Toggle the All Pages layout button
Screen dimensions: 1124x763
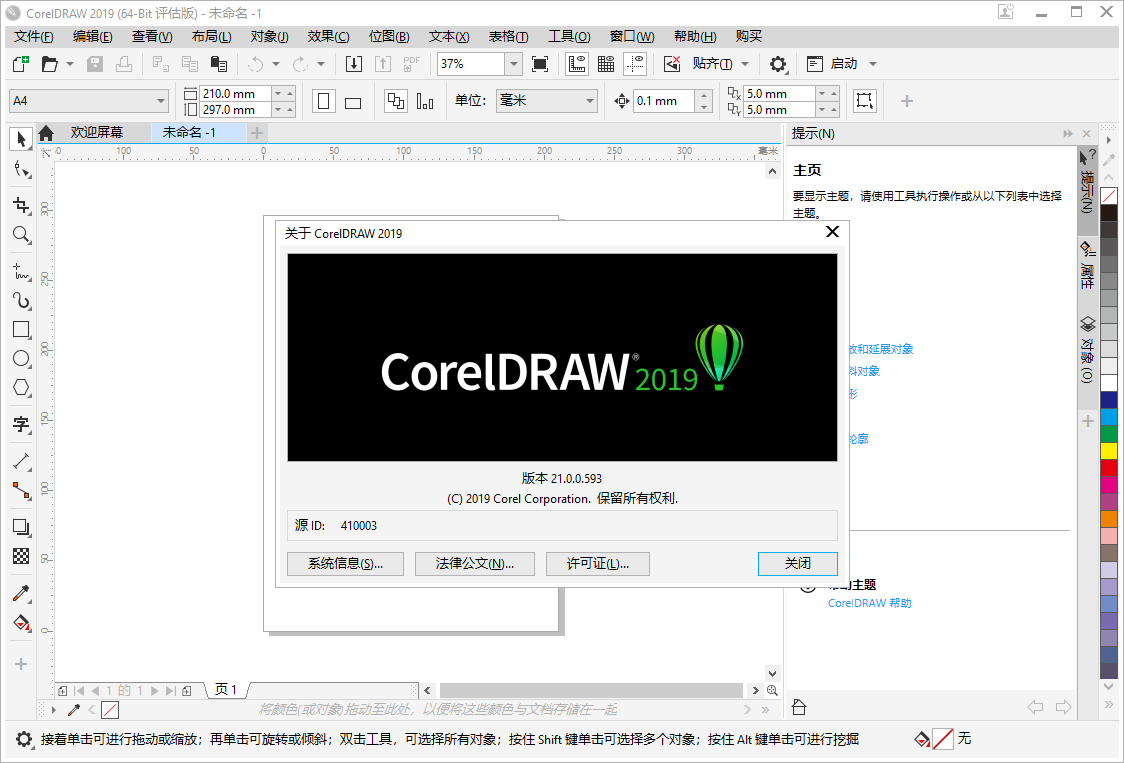point(396,101)
